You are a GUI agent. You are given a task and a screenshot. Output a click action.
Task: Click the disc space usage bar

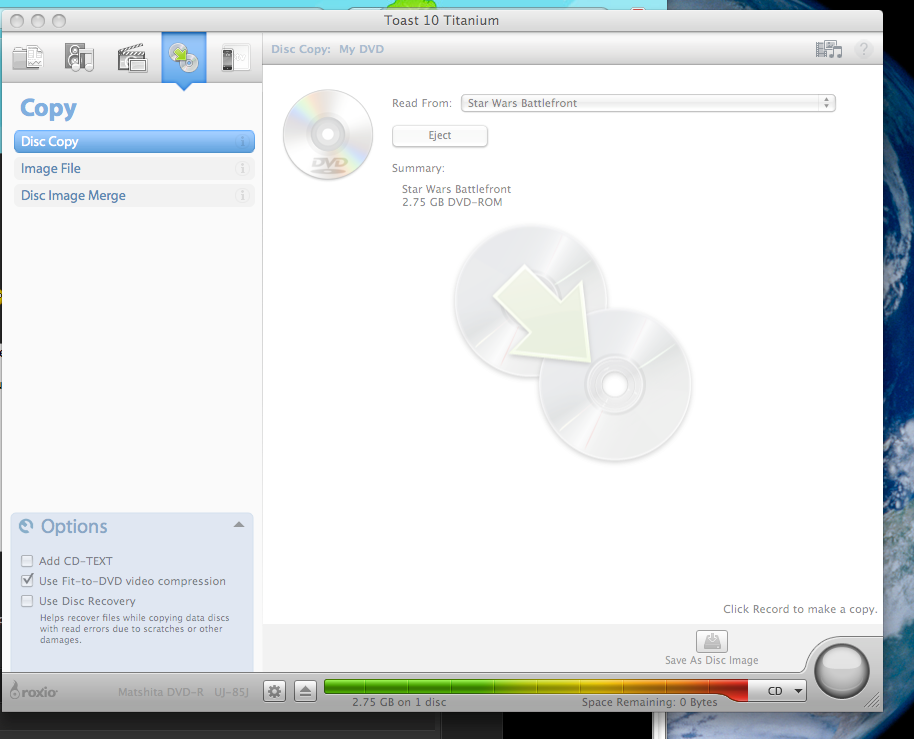coord(536,688)
